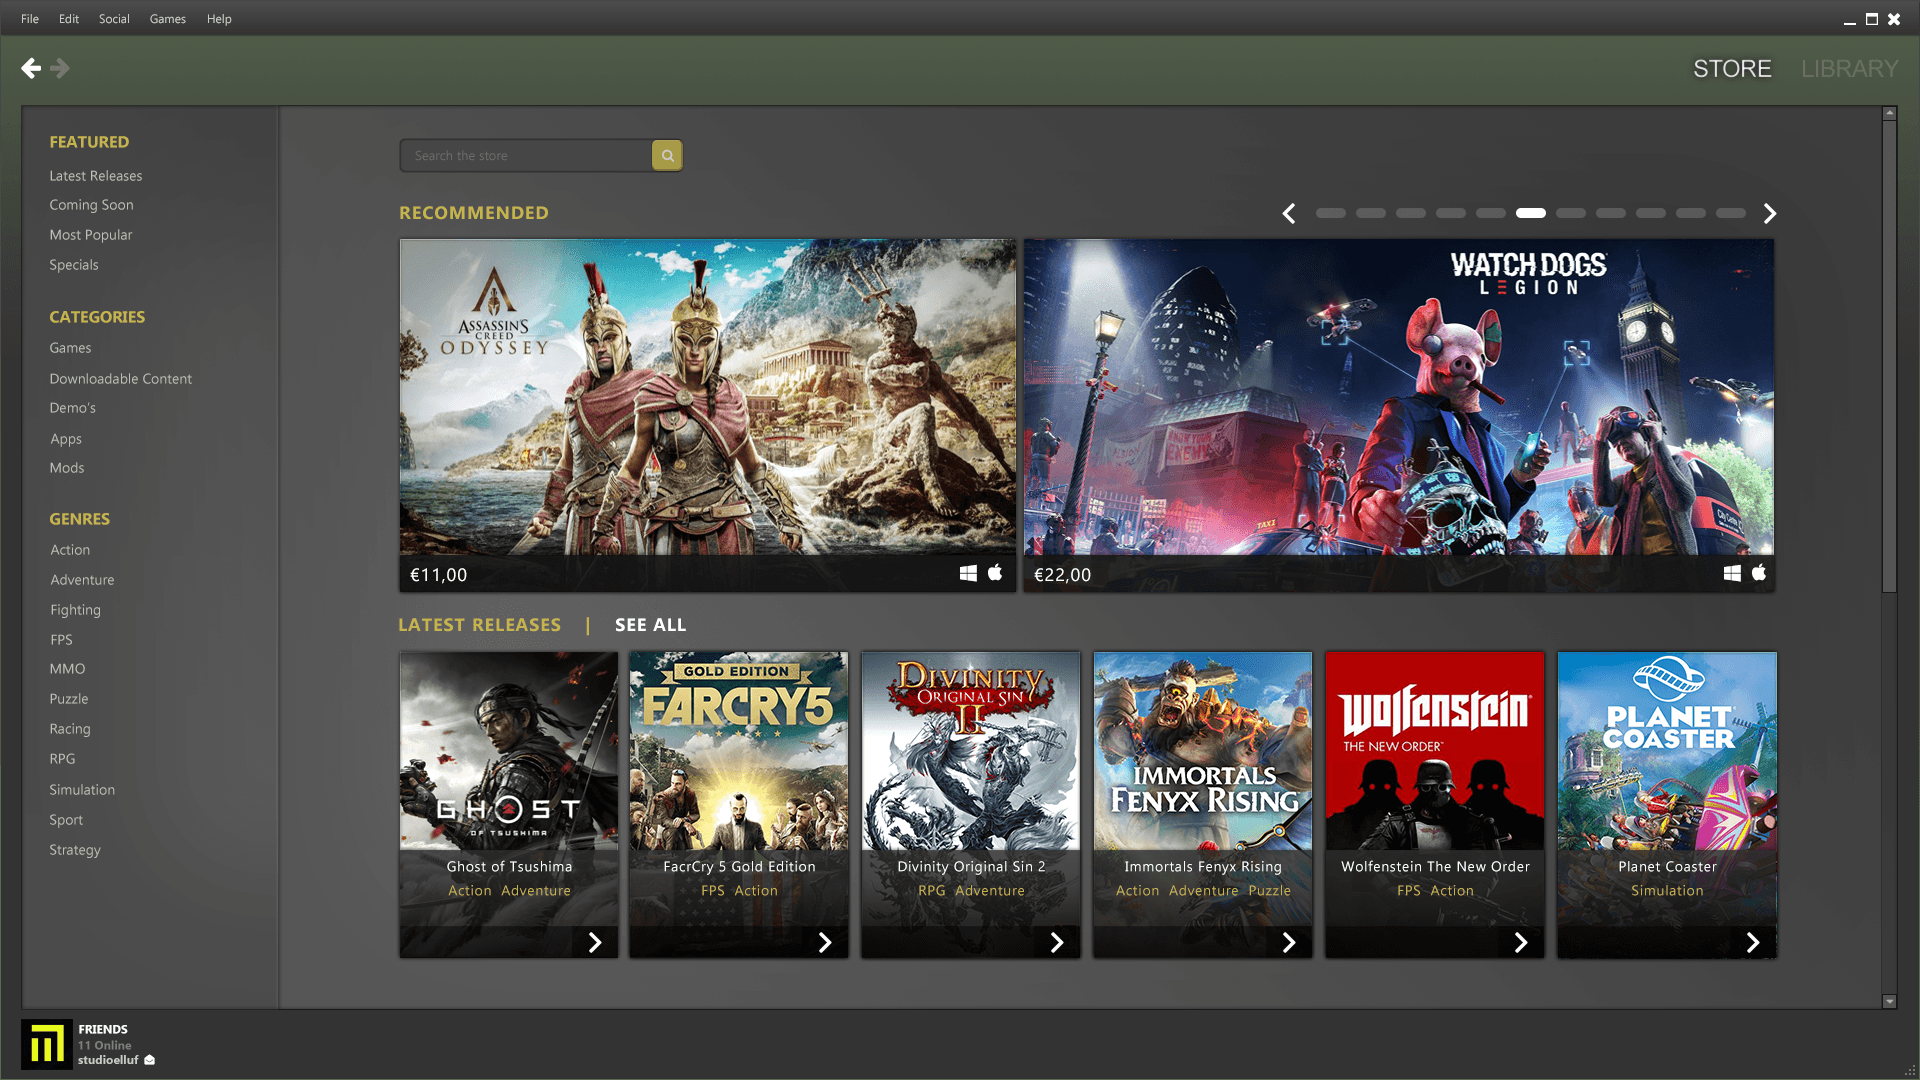Select the eighth carousel page indicator

click(1611, 213)
